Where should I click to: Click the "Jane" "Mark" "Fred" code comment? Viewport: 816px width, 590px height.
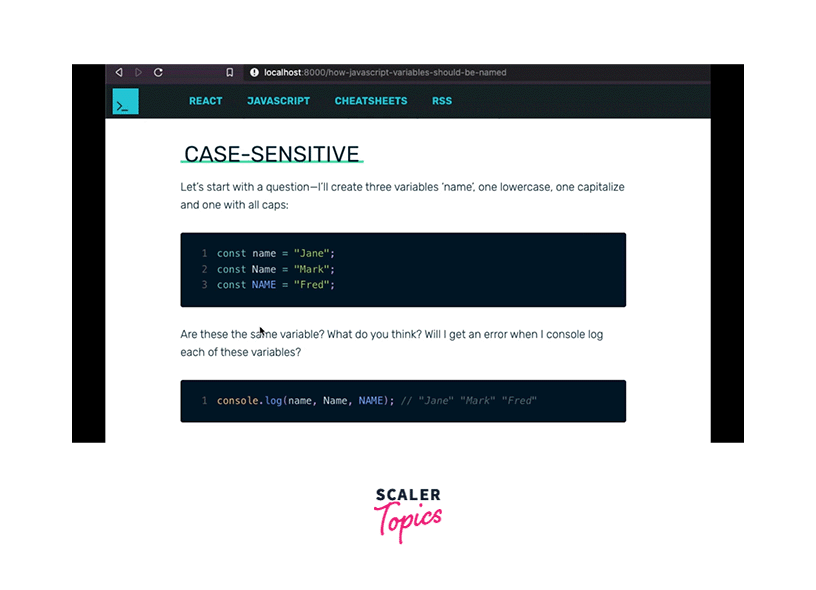[x=468, y=401]
